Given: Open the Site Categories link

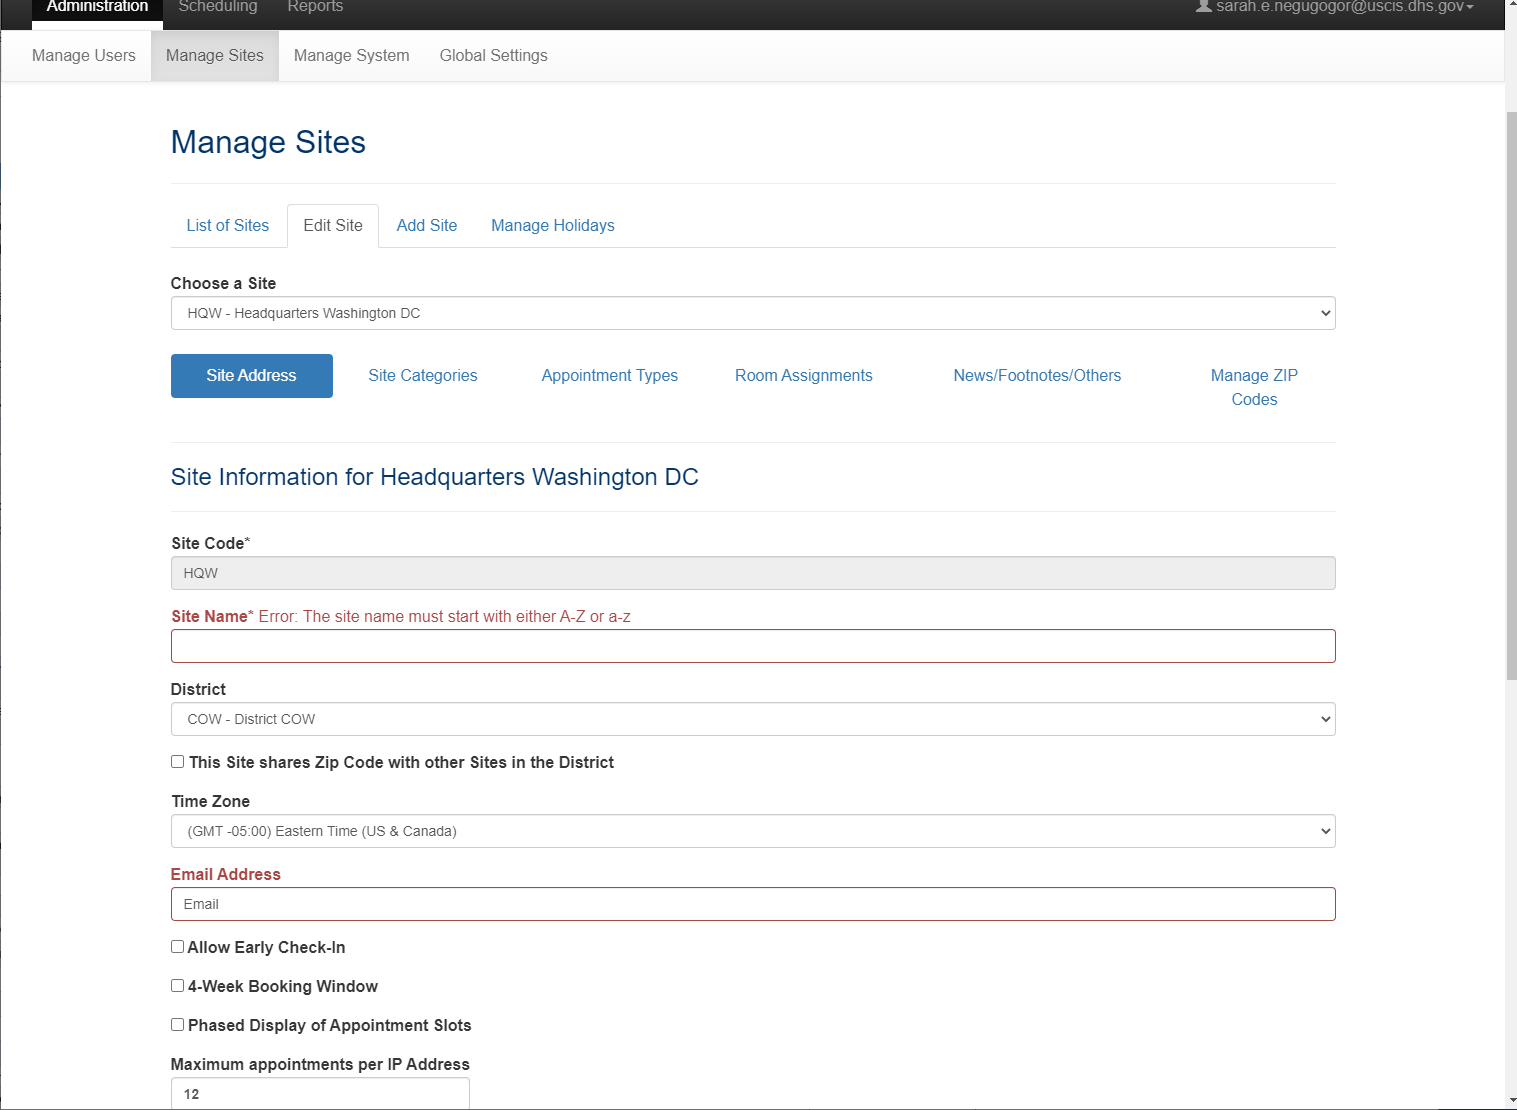Looking at the screenshot, I should pyautogui.click(x=423, y=376).
